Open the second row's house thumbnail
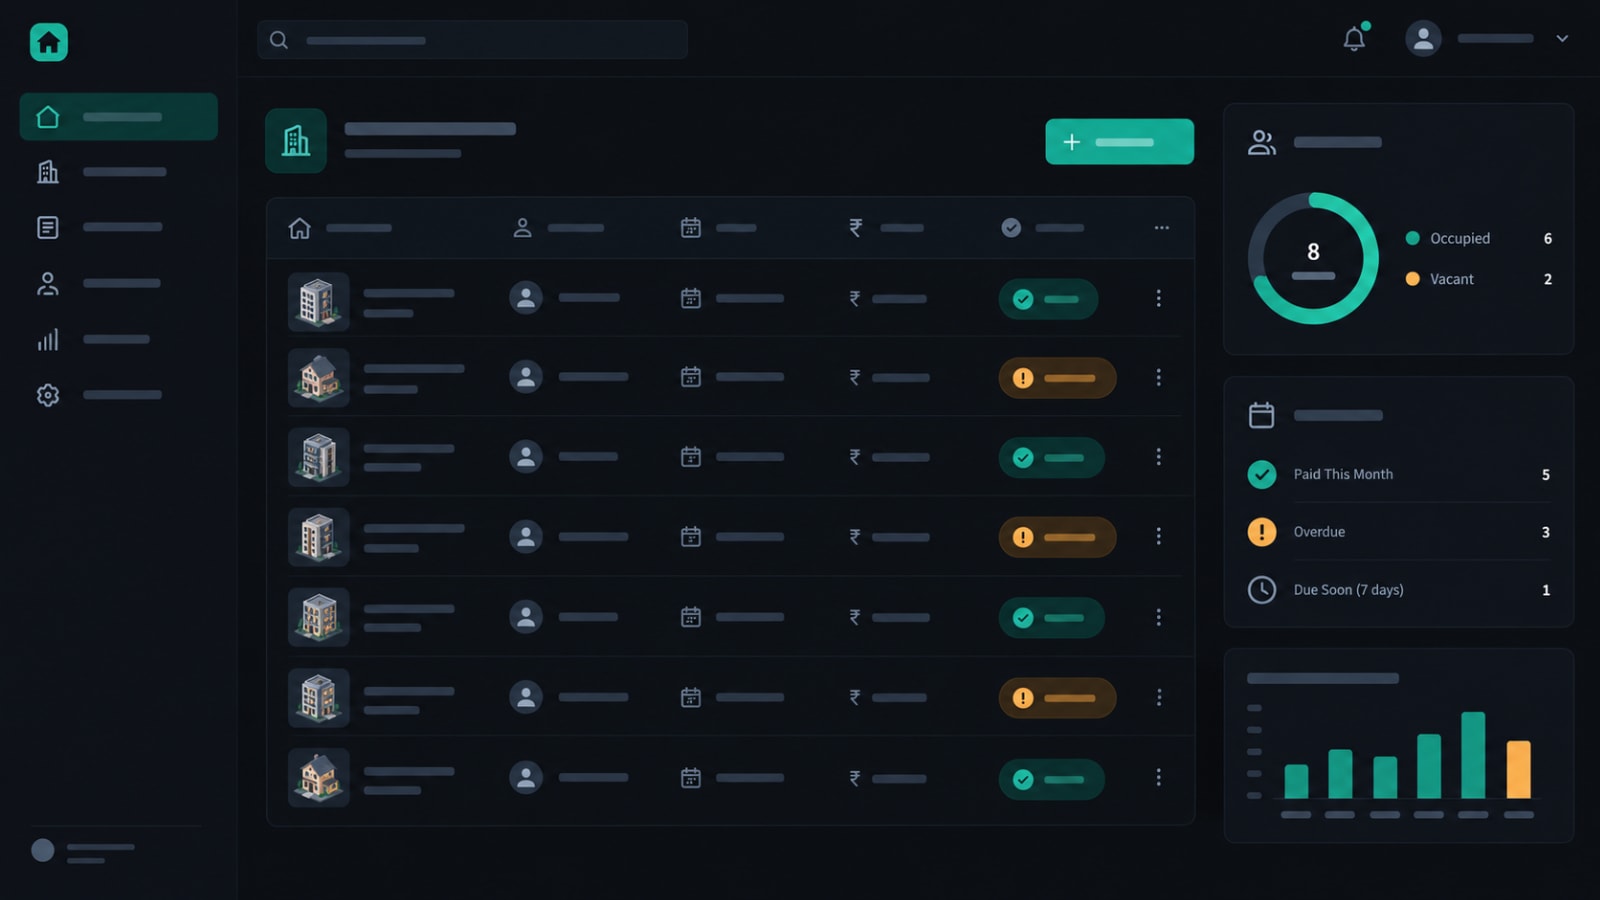 (319, 378)
